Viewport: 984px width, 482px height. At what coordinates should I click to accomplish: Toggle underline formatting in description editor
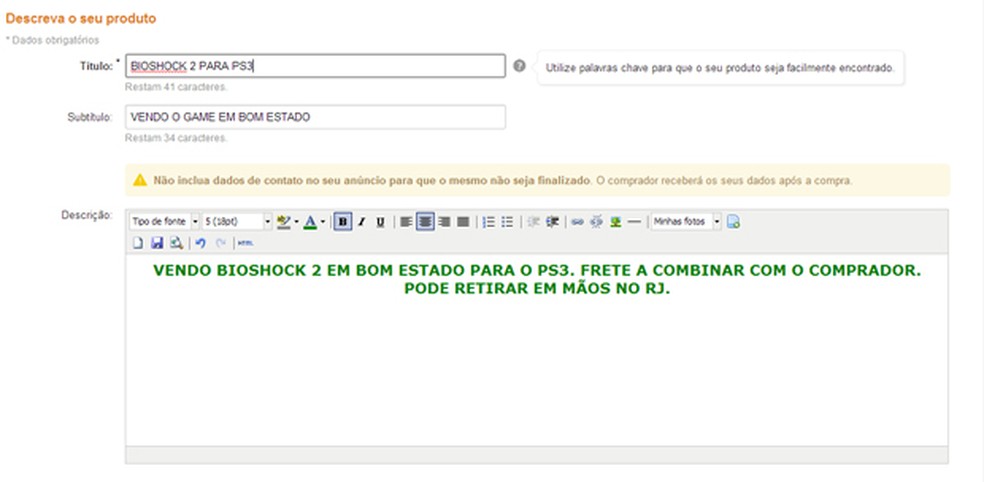coord(380,222)
